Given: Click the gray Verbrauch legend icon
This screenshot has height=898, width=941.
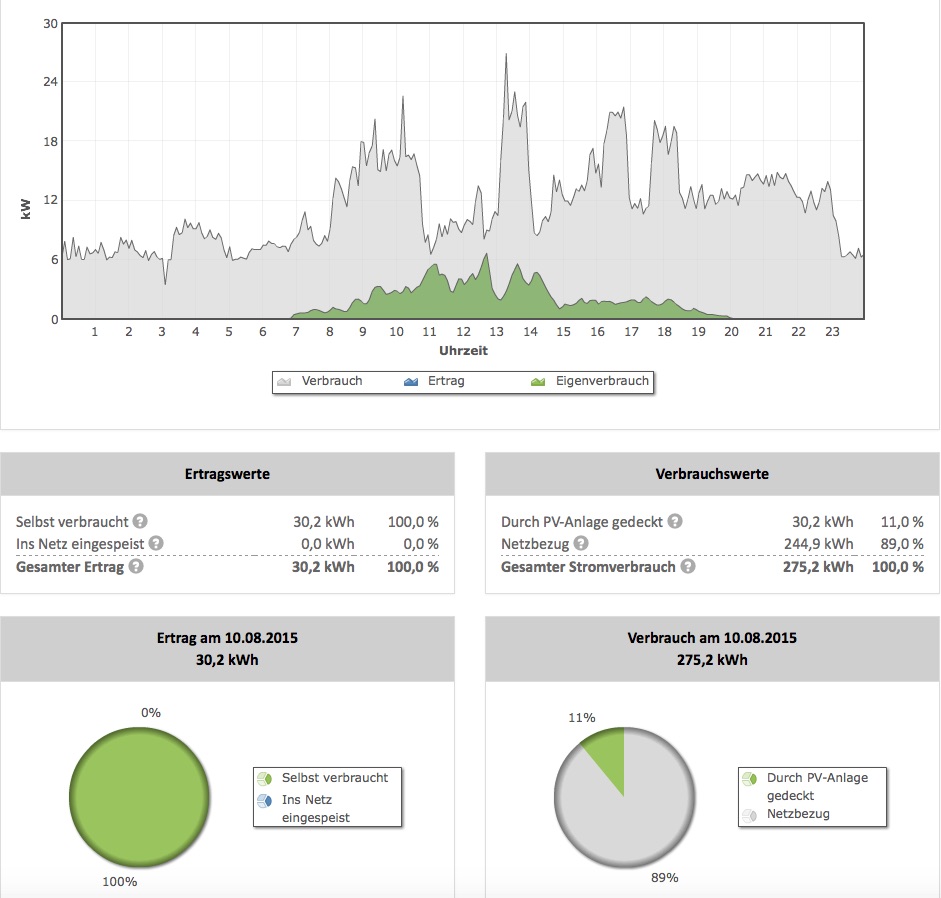Looking at the screenshot, I should click(x=285, y=381).
